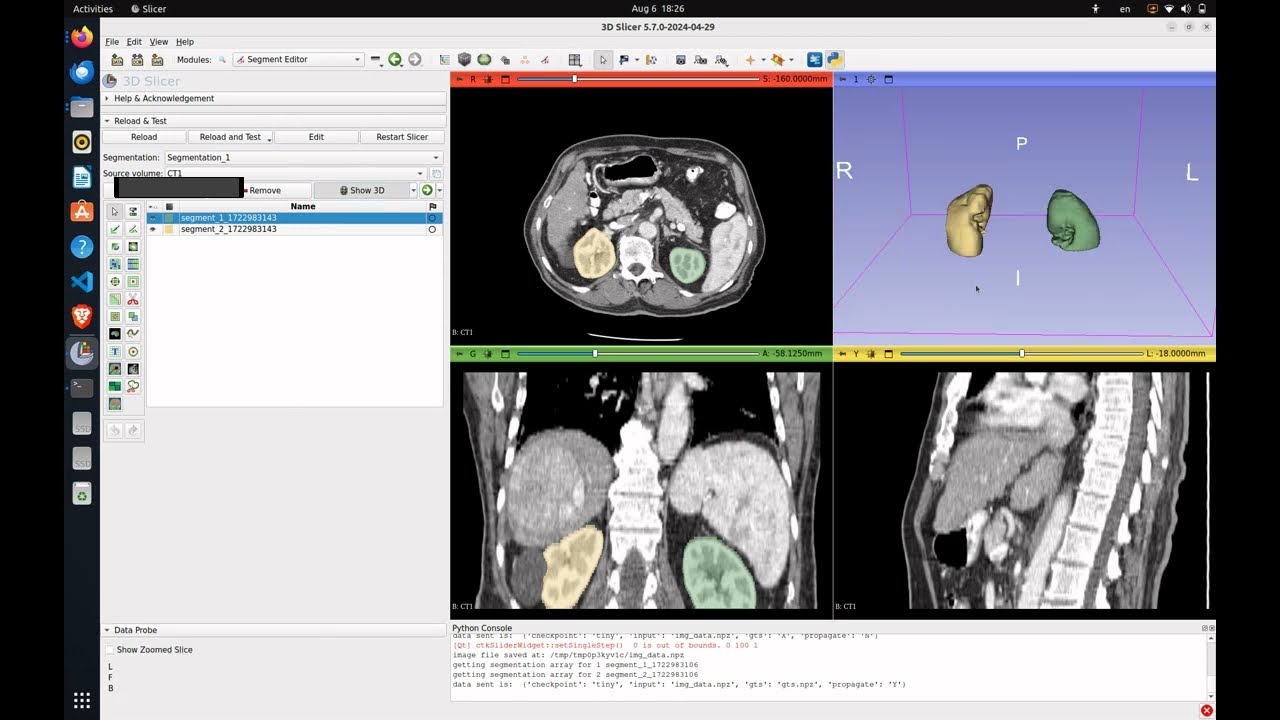Open the View menu
Viewport: 1280px width, 720px height.
[159, 42]
